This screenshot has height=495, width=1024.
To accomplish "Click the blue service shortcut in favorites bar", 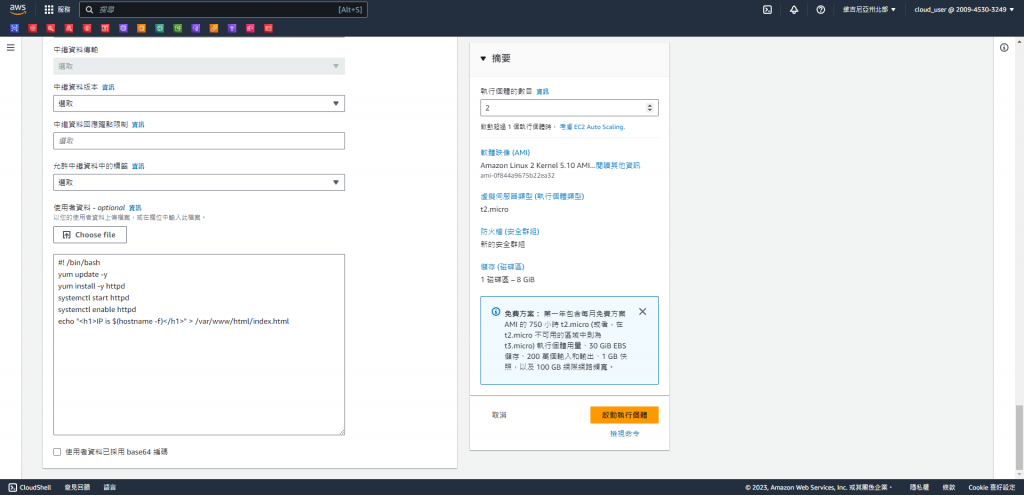I will tap(15, 28).
